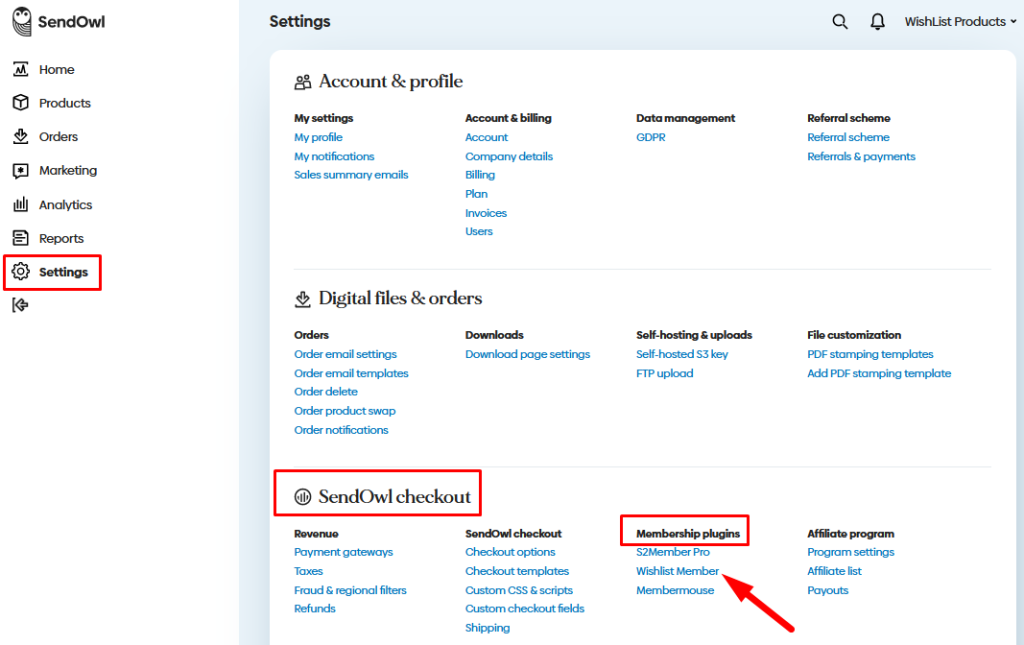Image resolution: width=1024 pixels, height=645 pixels.
Task: Open affiliate Program settings link
Action: (851, 552)
